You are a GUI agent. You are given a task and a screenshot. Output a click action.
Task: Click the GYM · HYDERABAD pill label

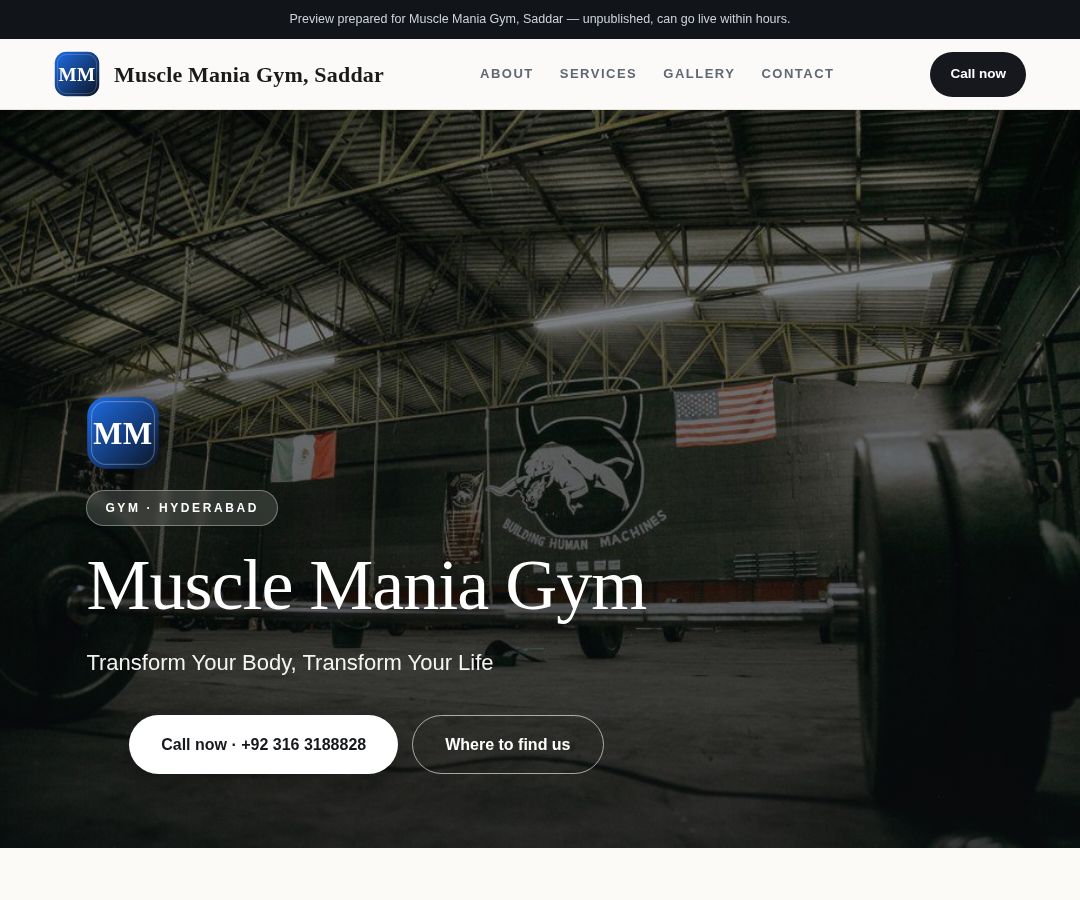182,507
